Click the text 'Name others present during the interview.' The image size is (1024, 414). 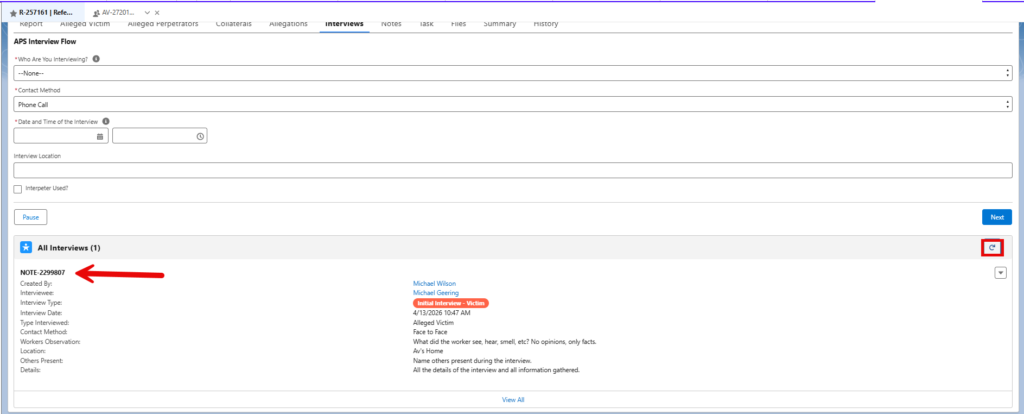tap(472, 360)
